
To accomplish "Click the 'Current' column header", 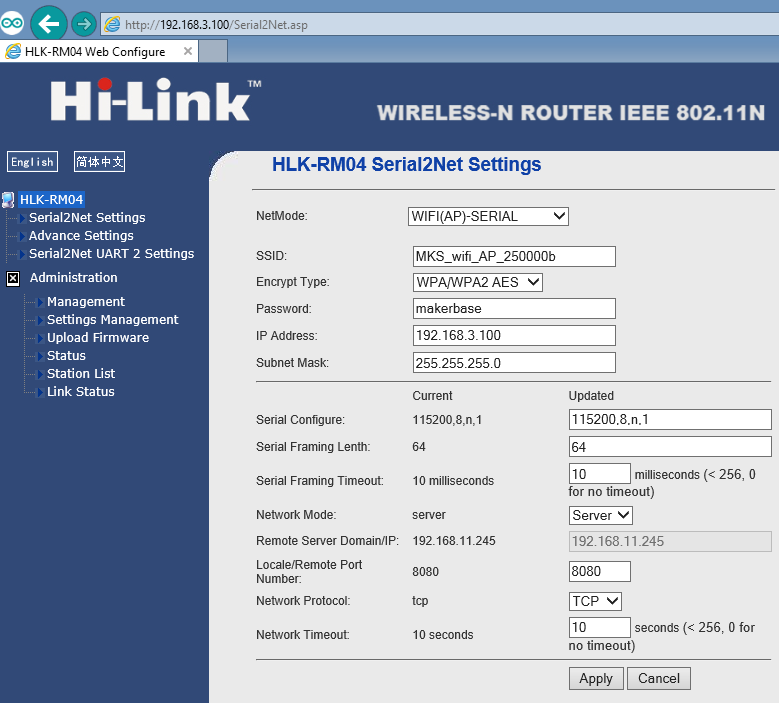I will pyautogui.click(x=432, y=395).
